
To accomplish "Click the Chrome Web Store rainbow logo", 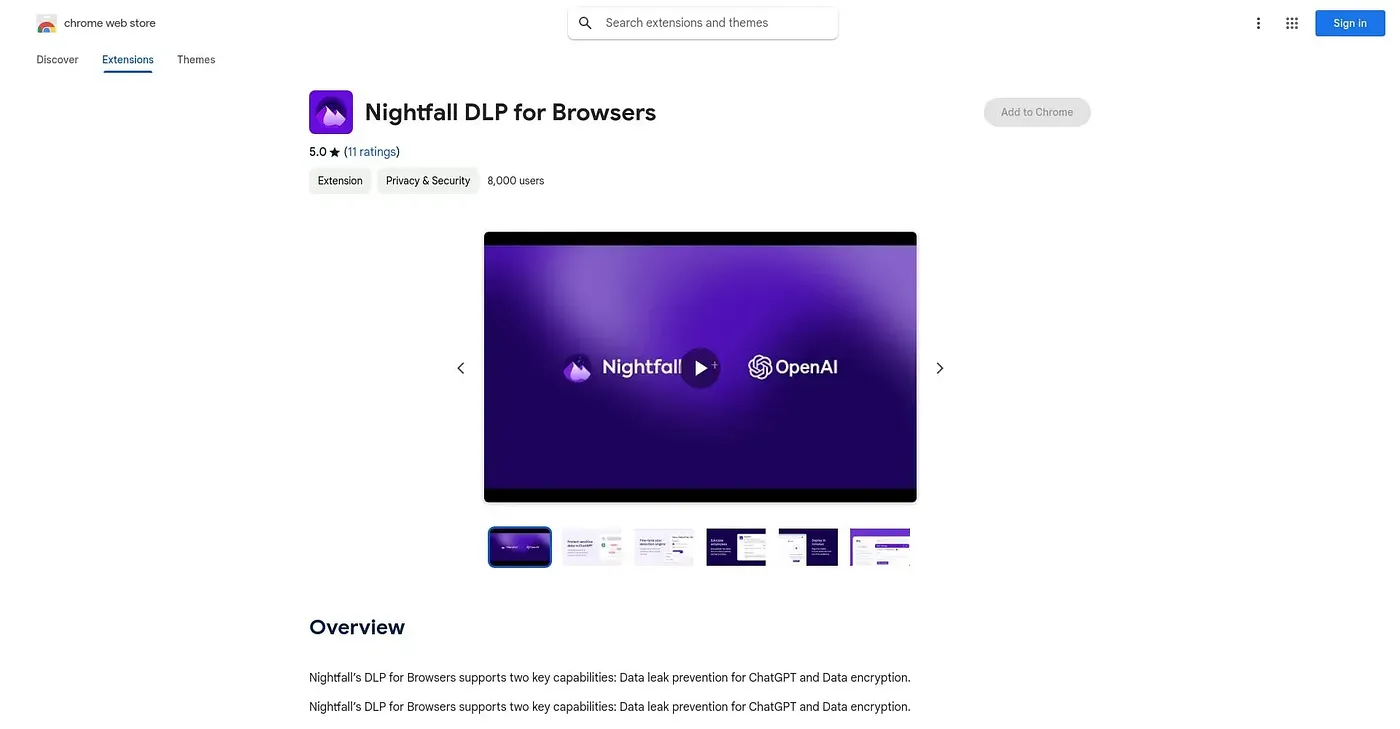I will pyautogui.click(x=46, y=23).
